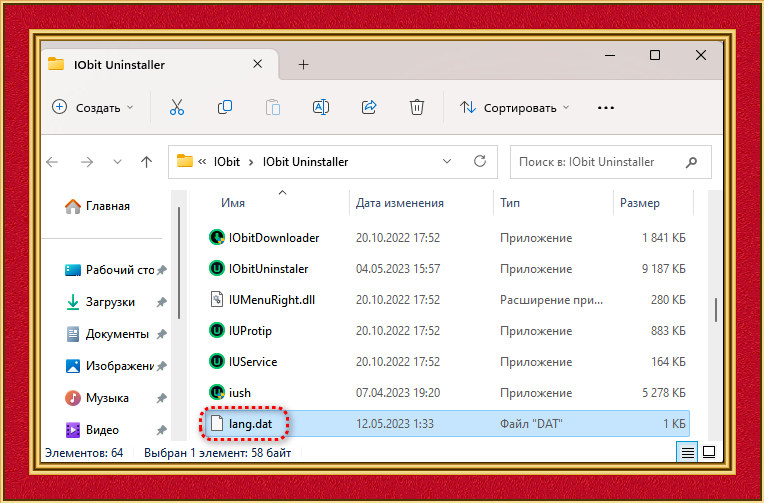This screenshot has height=503, width=764.
Task: Unpin Музыка using its pin icon
Action: pyautogui.click(x=161, y=398)
